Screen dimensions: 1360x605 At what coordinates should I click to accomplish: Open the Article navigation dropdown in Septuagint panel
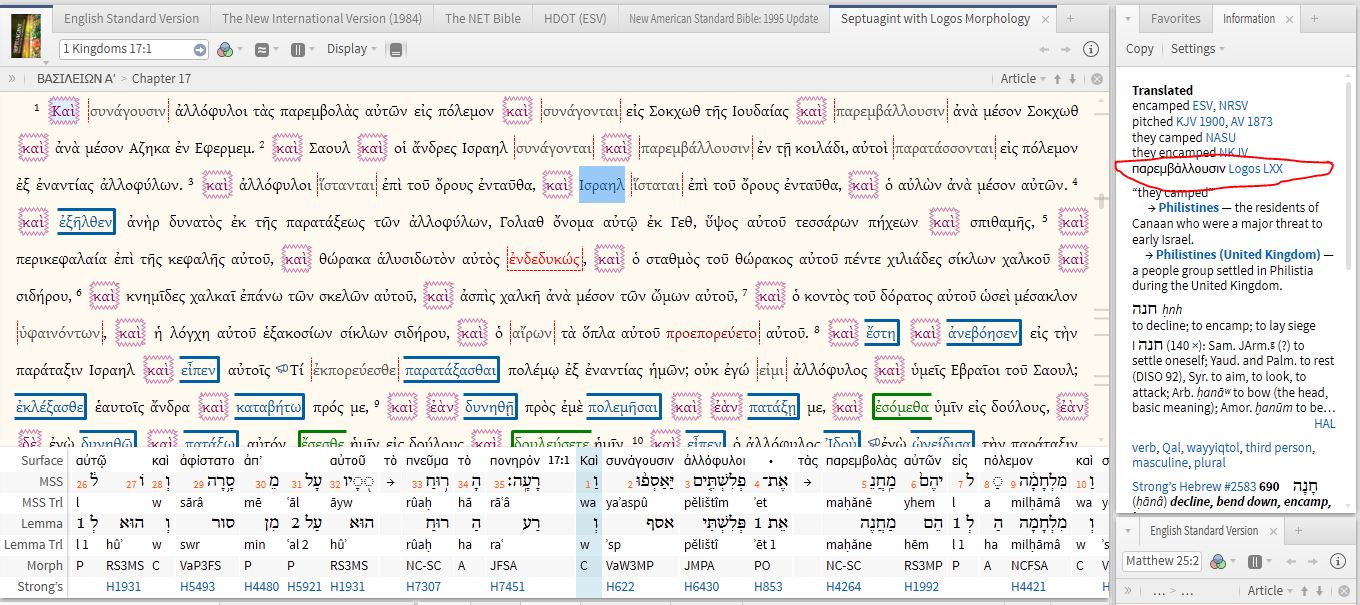click(x=1023, y=78)
